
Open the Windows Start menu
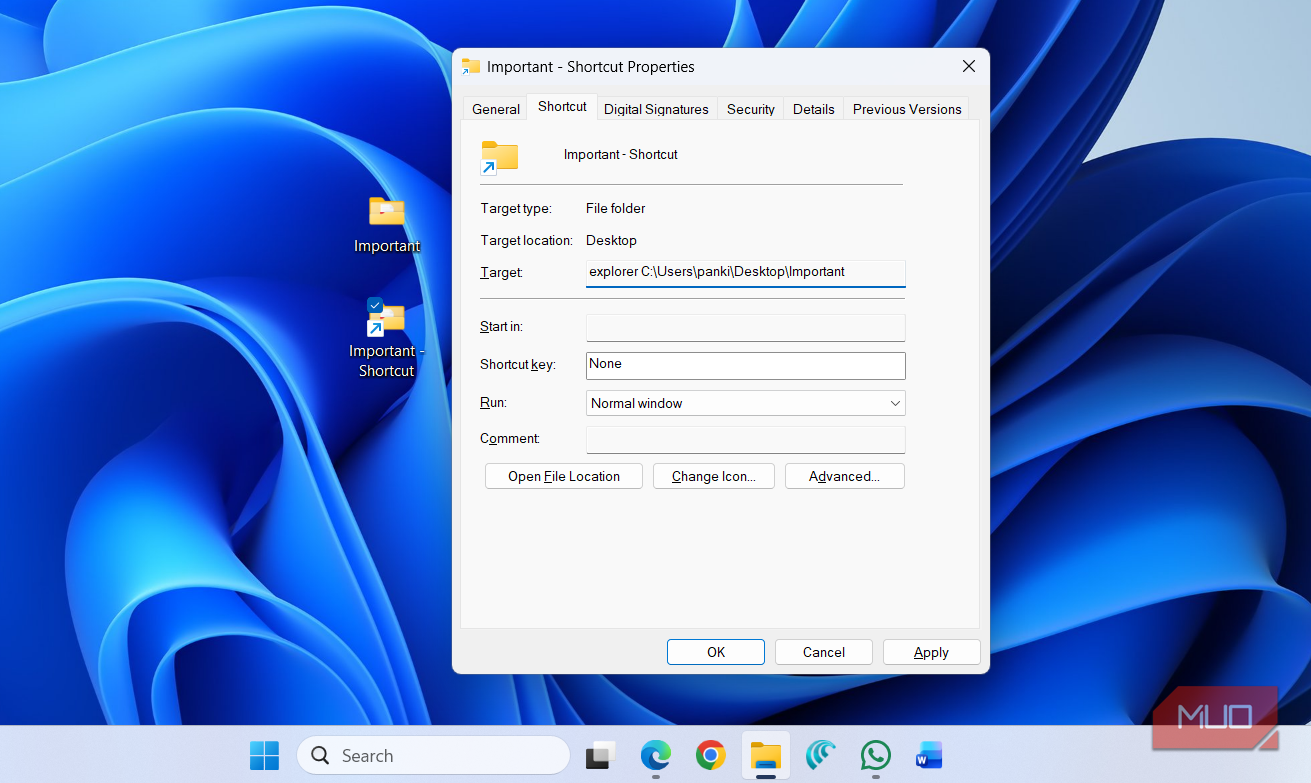(x=265, y=755)
